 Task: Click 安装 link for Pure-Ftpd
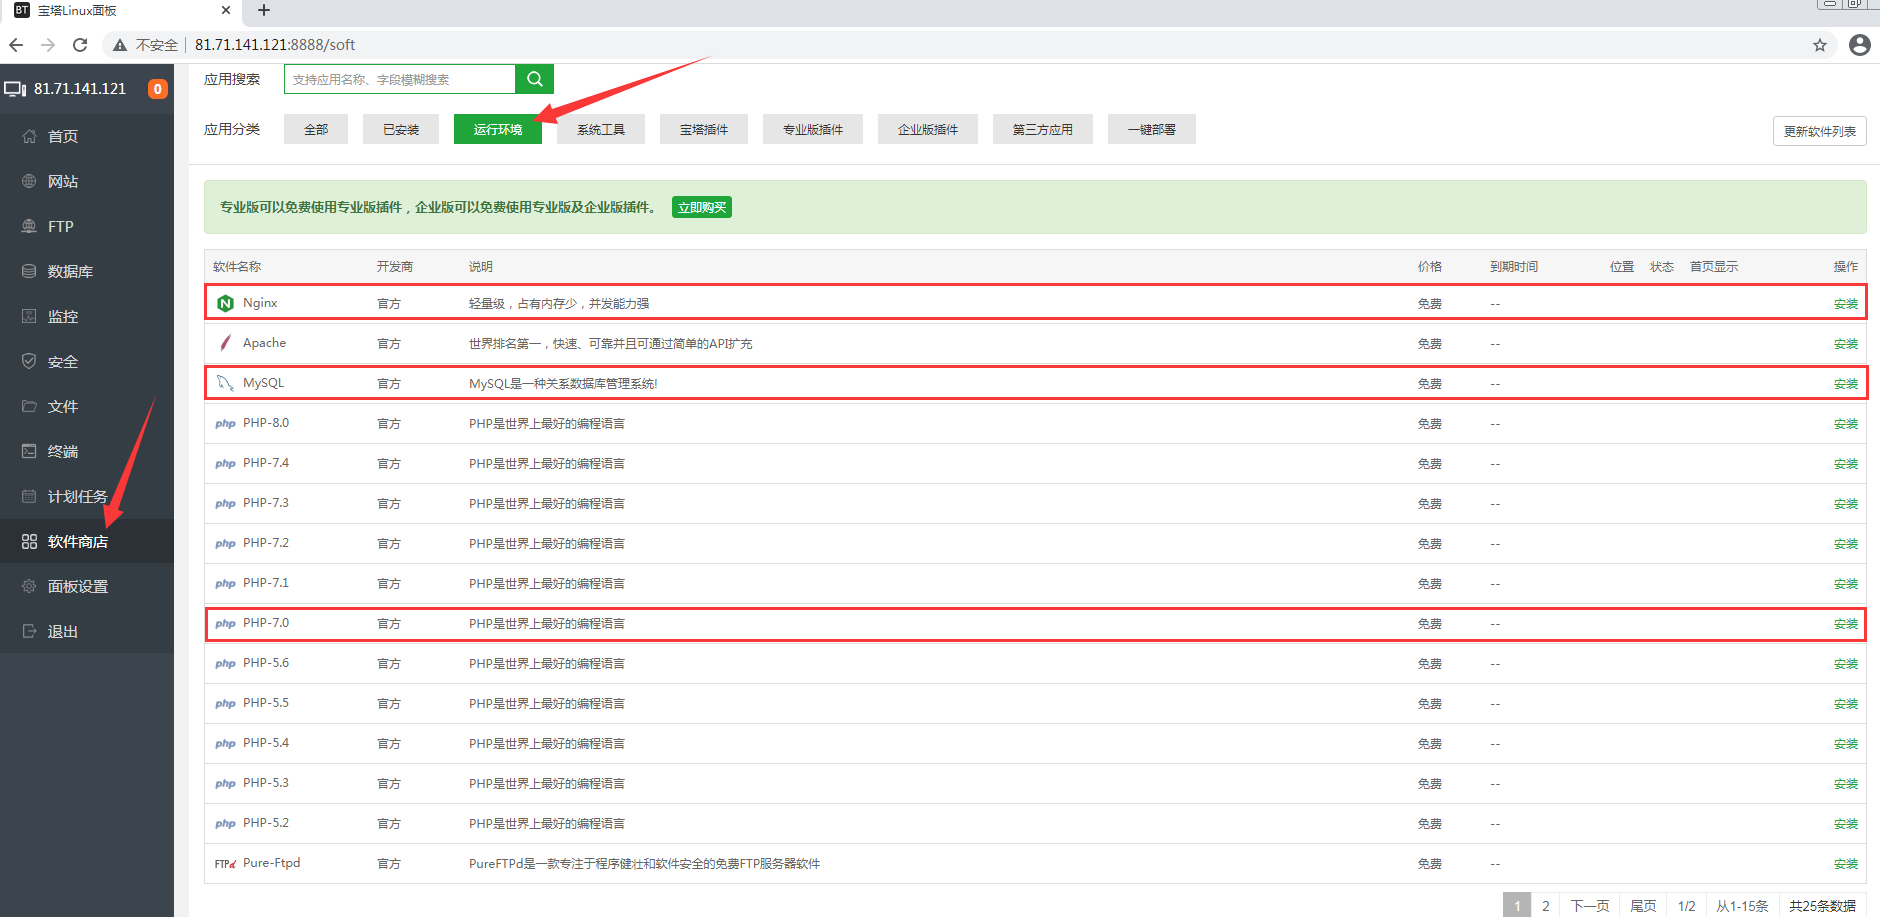click(x=1846, y=864)
